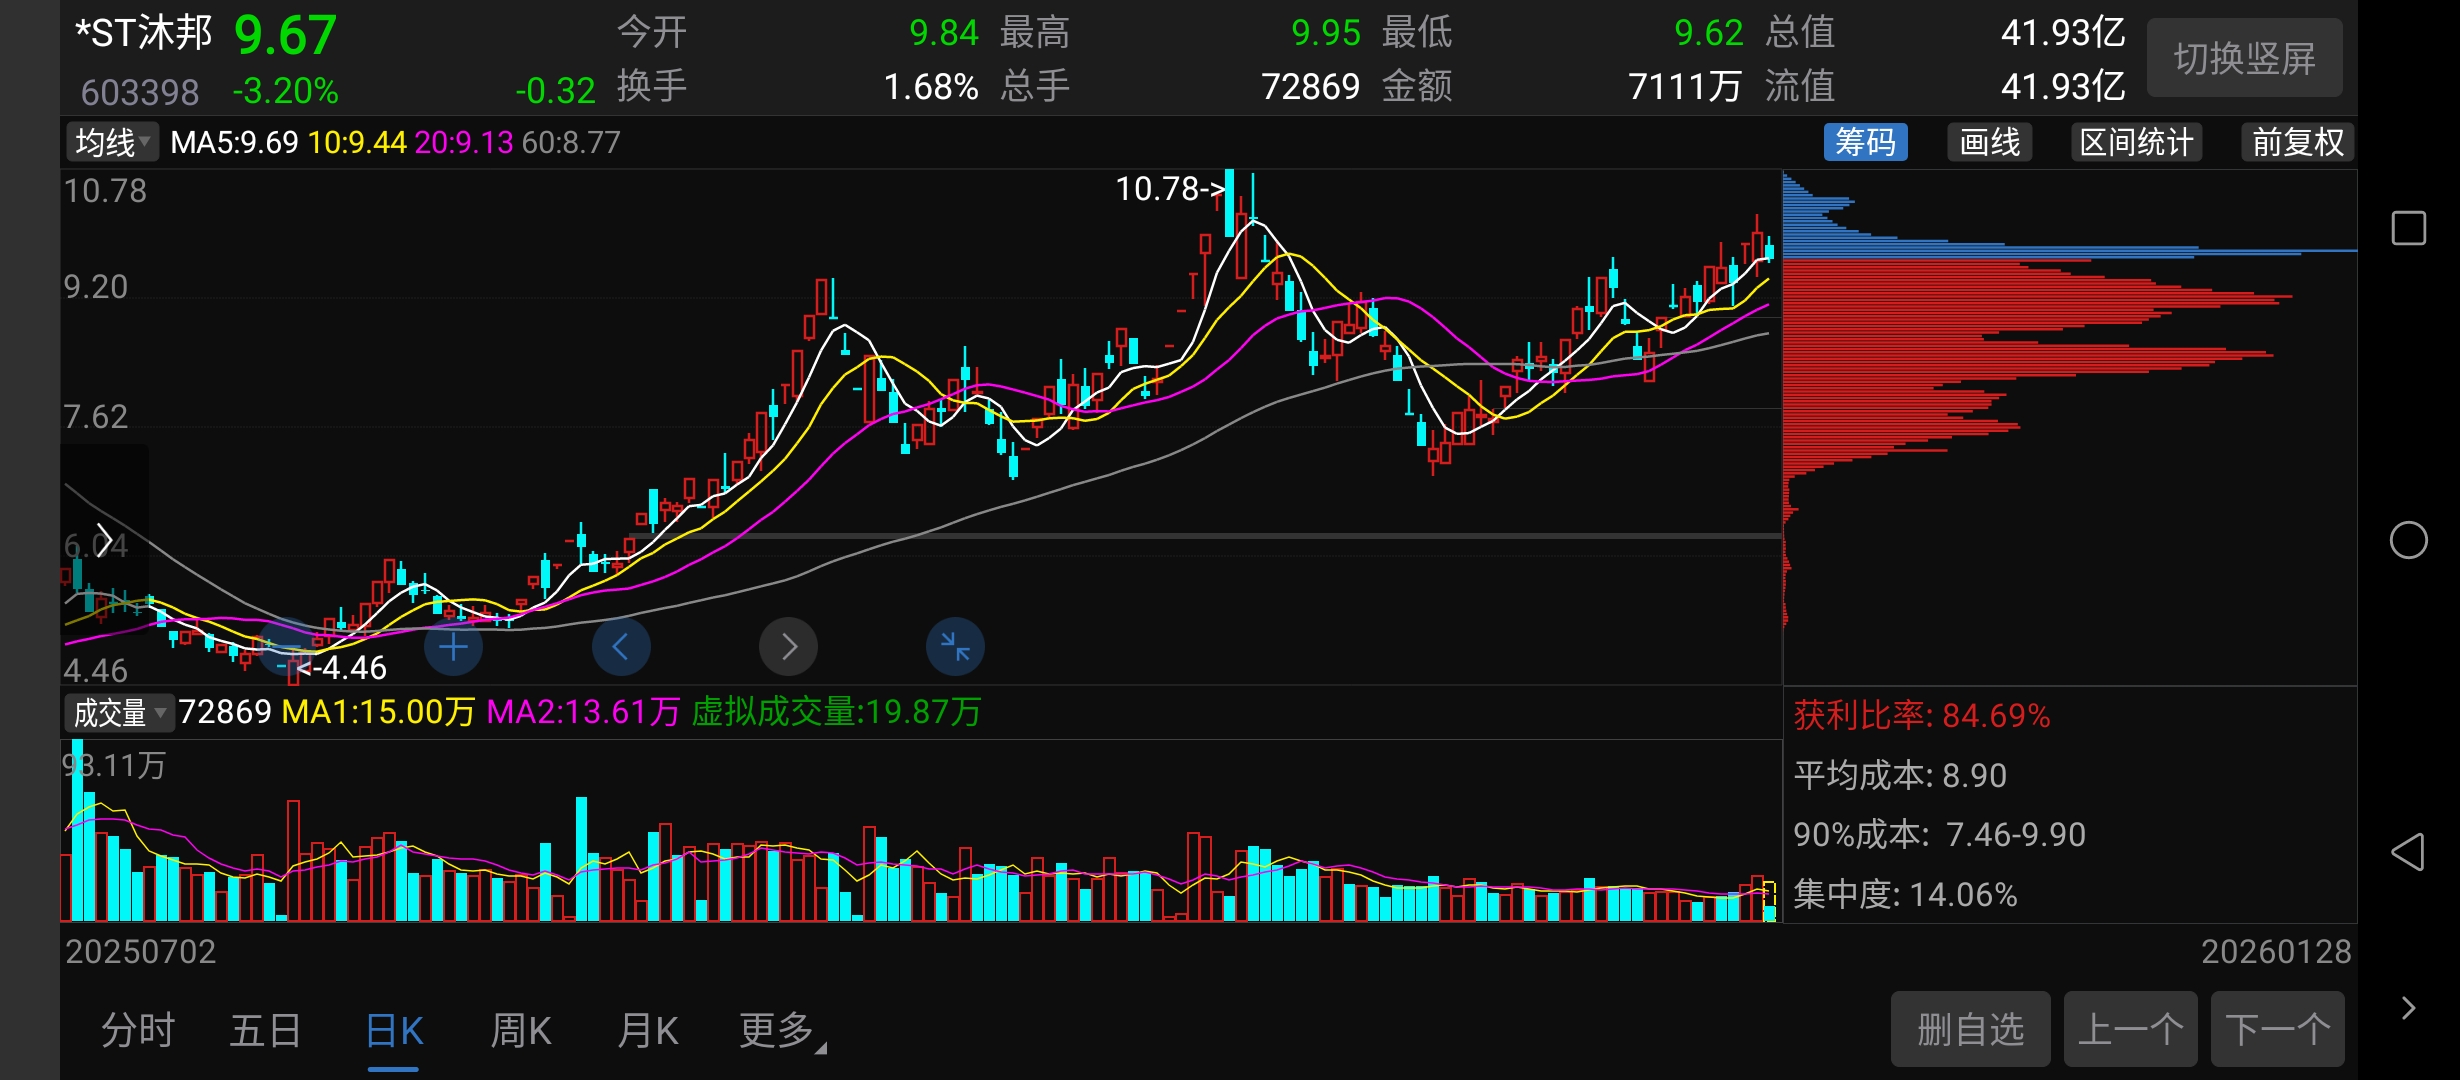Tap the chevron at bottom right corner
The image size is (2460, 1080).
point(2408,1008)
